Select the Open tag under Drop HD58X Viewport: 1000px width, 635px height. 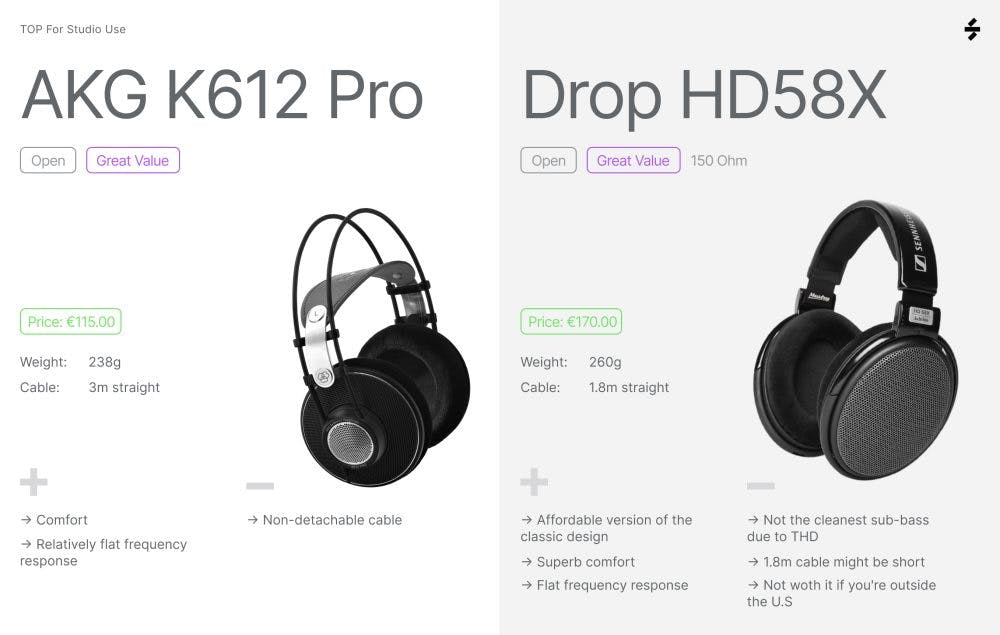(x=548, y=160)
